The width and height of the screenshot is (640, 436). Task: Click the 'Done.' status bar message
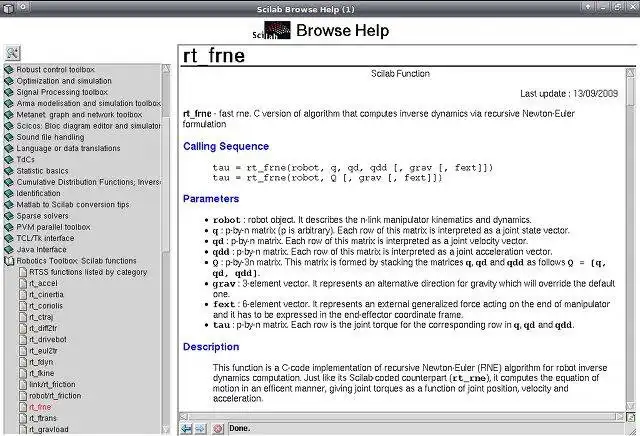240,428
